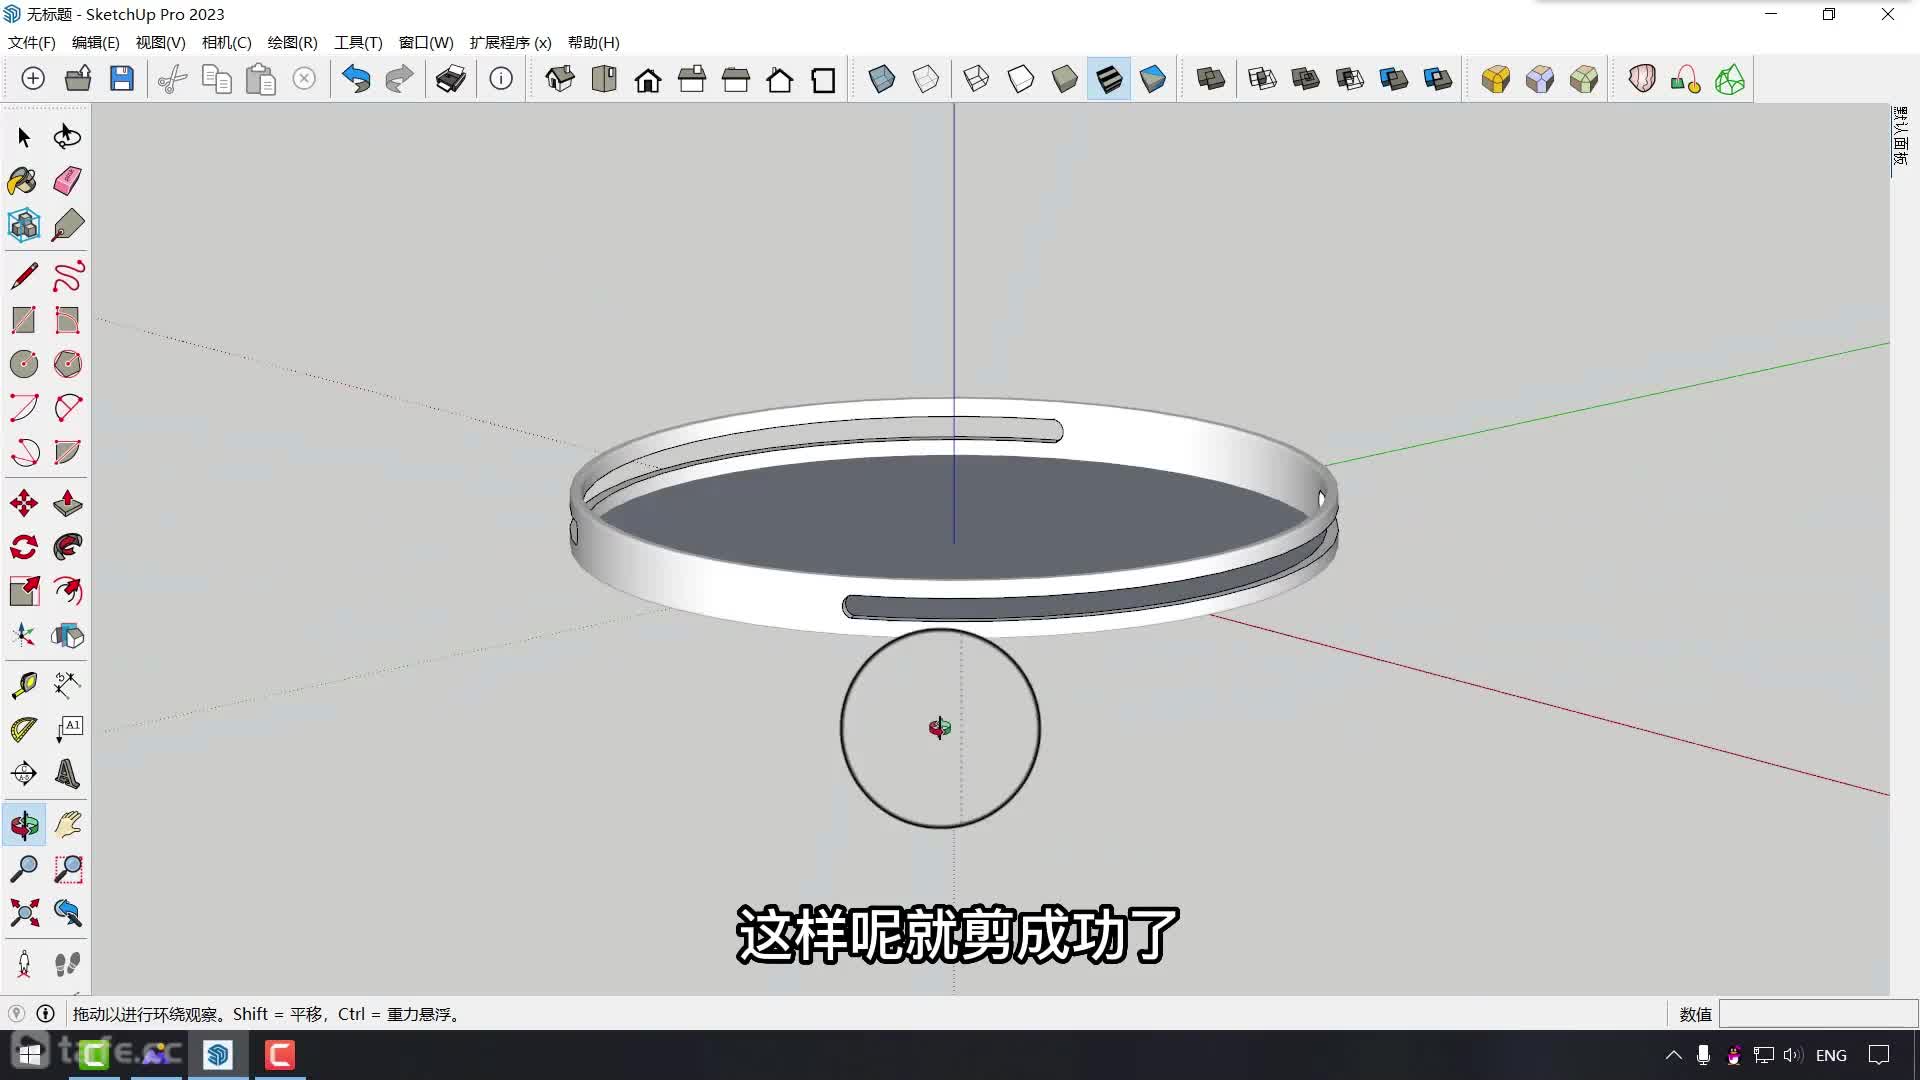This screenshot has height=1080, width=1920.
Task: Click the Redo arrow
Action: [x=399, y=79]
